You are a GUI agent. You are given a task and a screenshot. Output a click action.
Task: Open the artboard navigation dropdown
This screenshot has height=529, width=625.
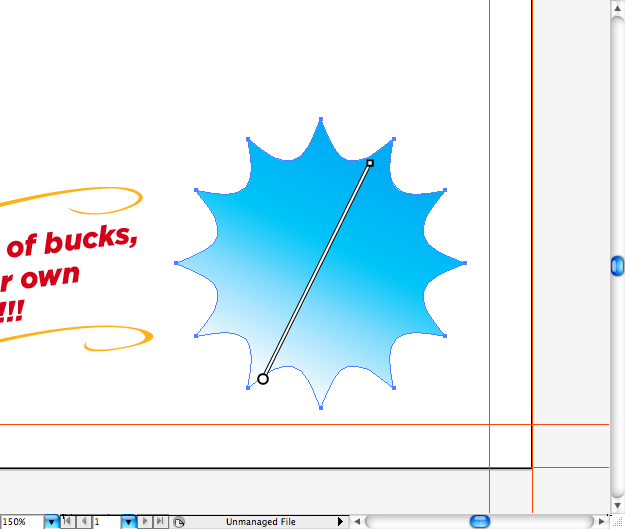coord(128,521)
